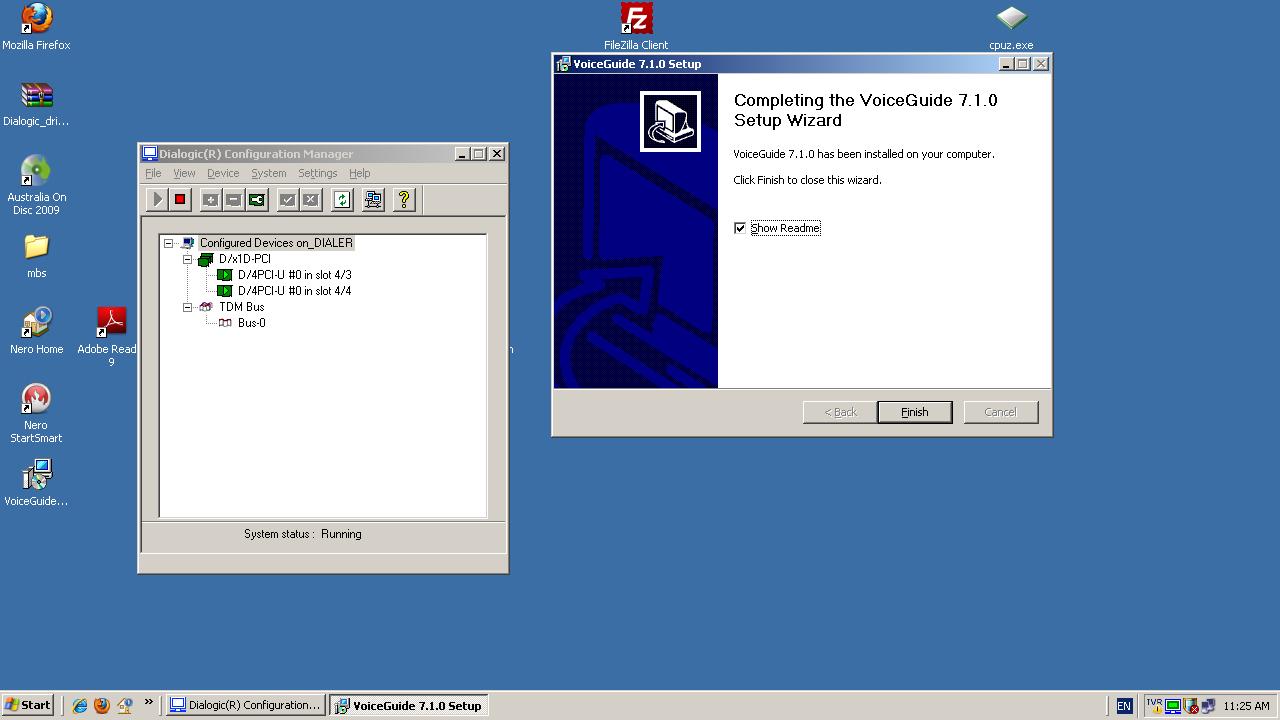Open Configure Device wrench toolbar icon
Screen dimensions: 1280x720
click(257, 200)
